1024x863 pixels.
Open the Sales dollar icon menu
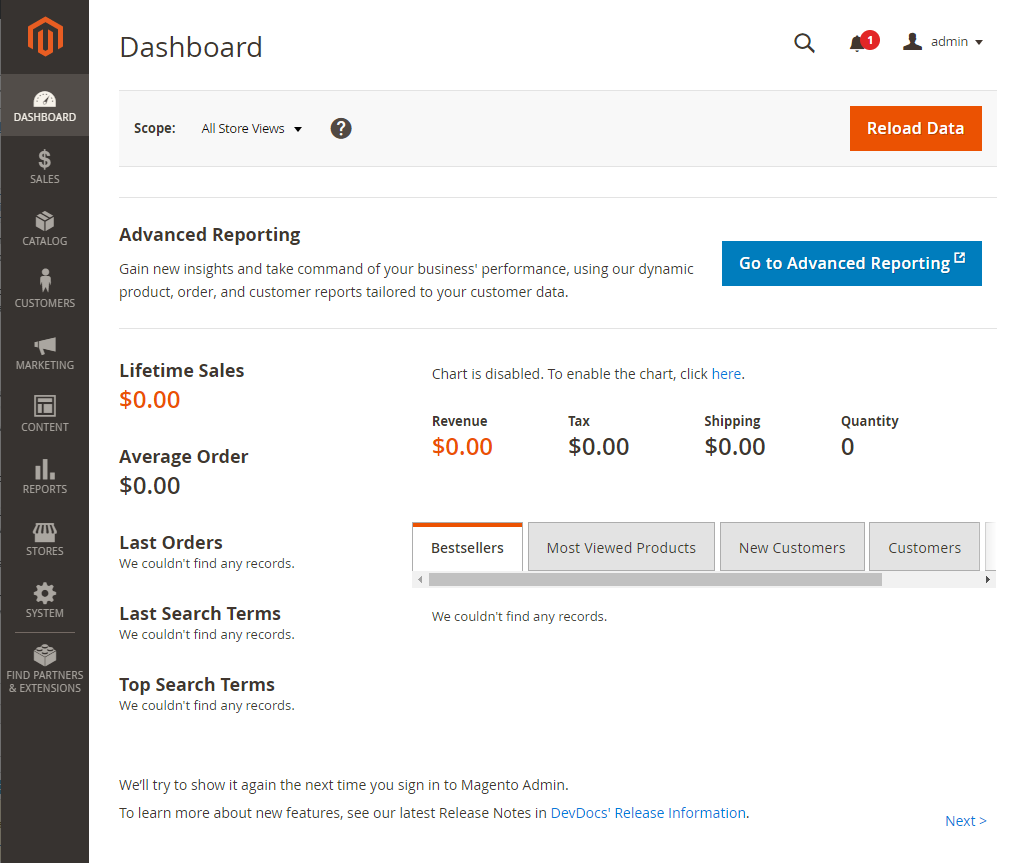pos(45,160)
